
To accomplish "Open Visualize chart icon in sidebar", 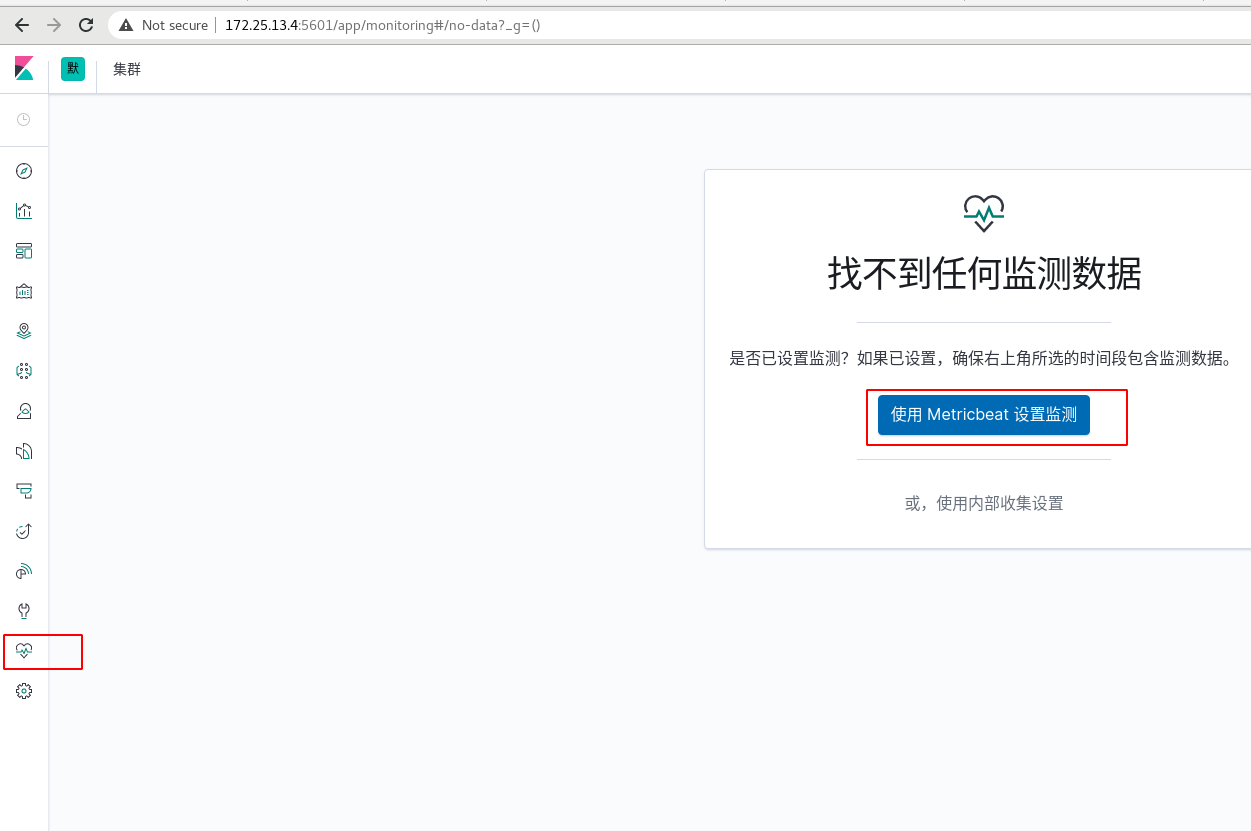I will (24, 211).
